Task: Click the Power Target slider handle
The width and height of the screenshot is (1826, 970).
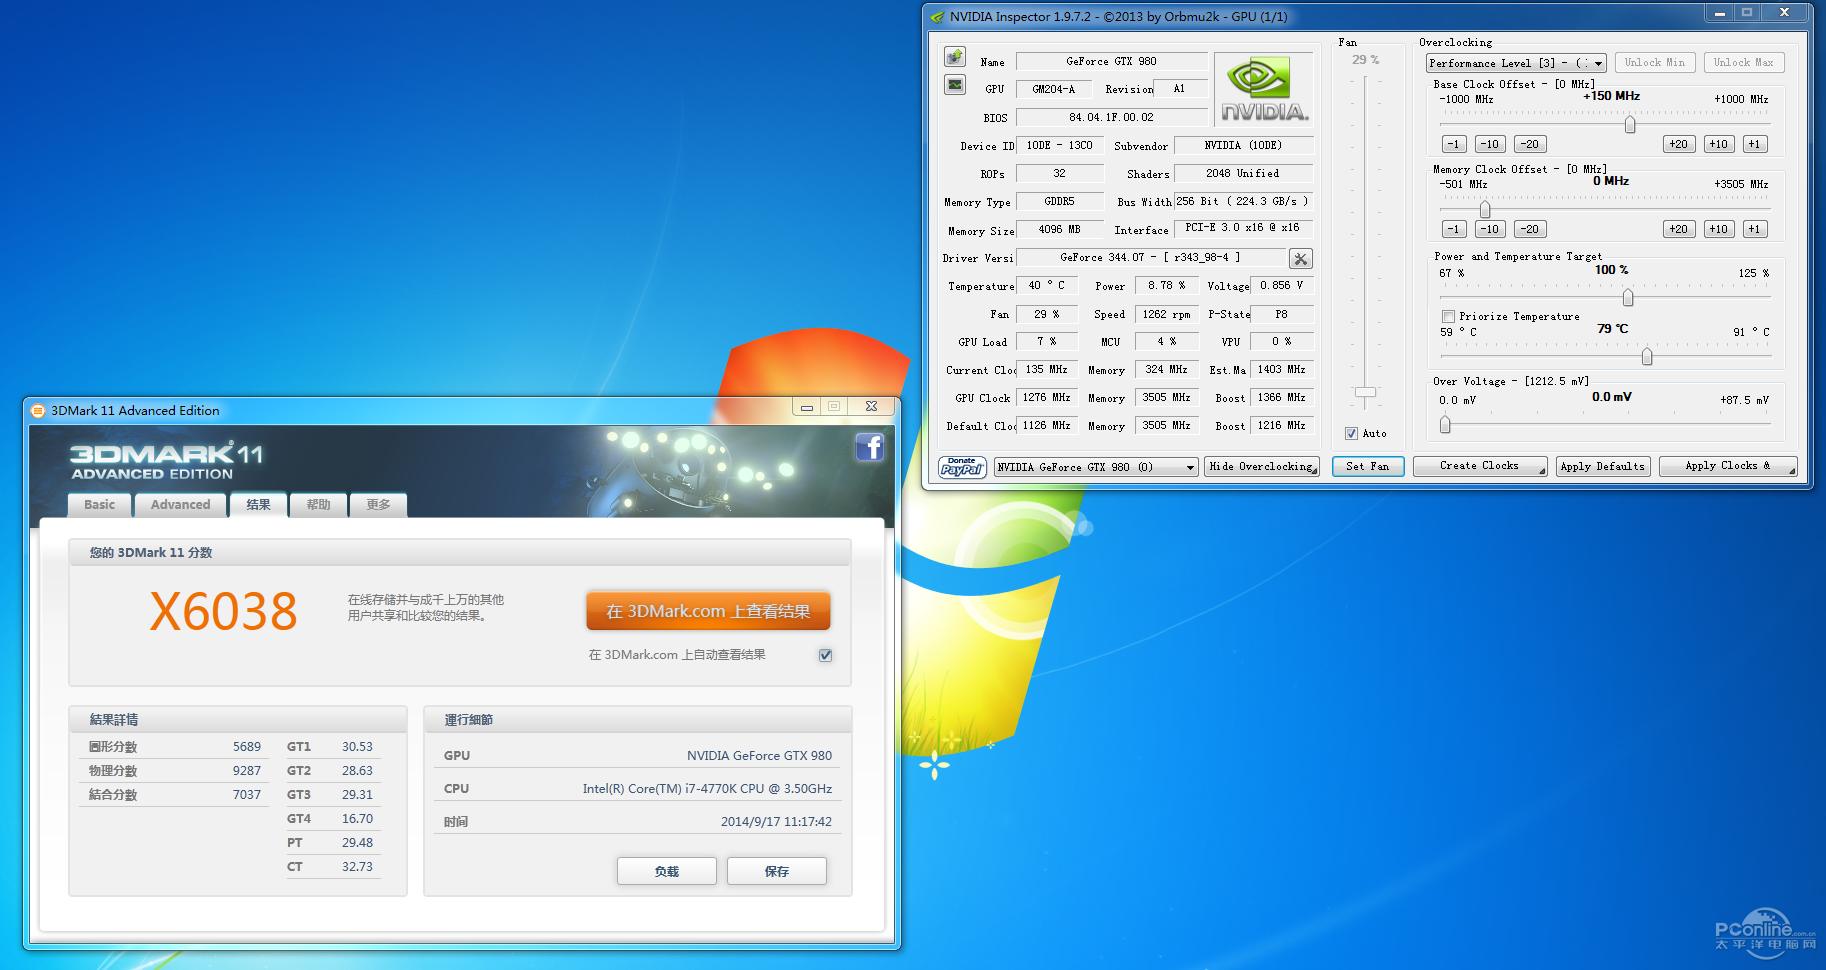Action: click(1628, 297)
